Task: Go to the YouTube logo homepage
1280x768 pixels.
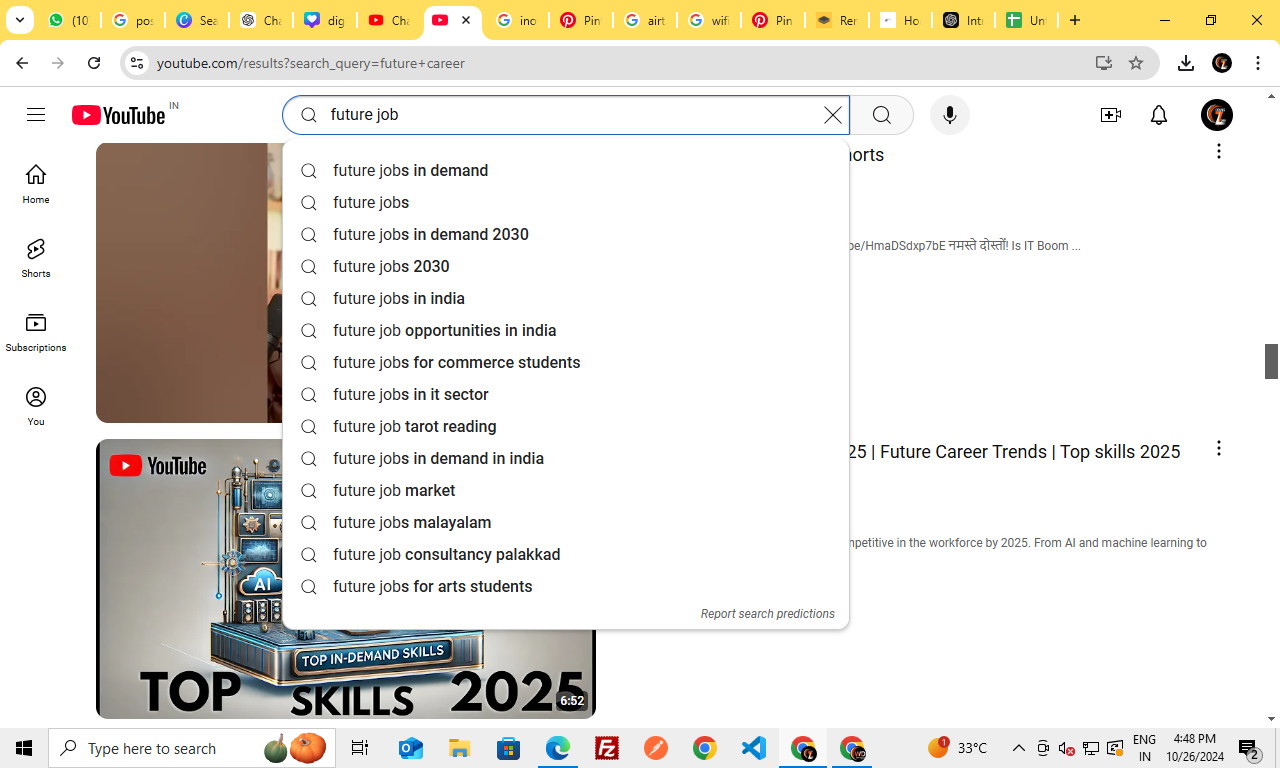Action: tap(119, 115)
